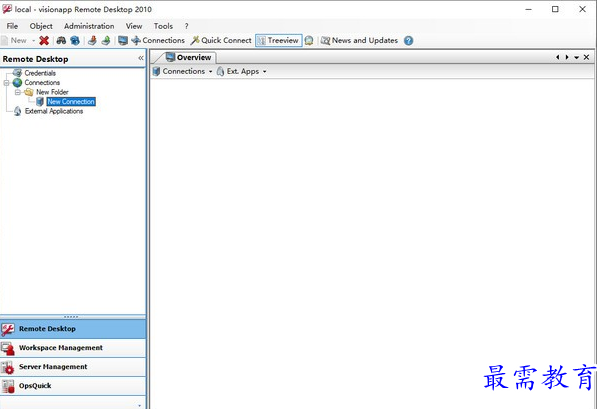Close the Overview tab with the X
Screen dimensions: 605x409
586,57
